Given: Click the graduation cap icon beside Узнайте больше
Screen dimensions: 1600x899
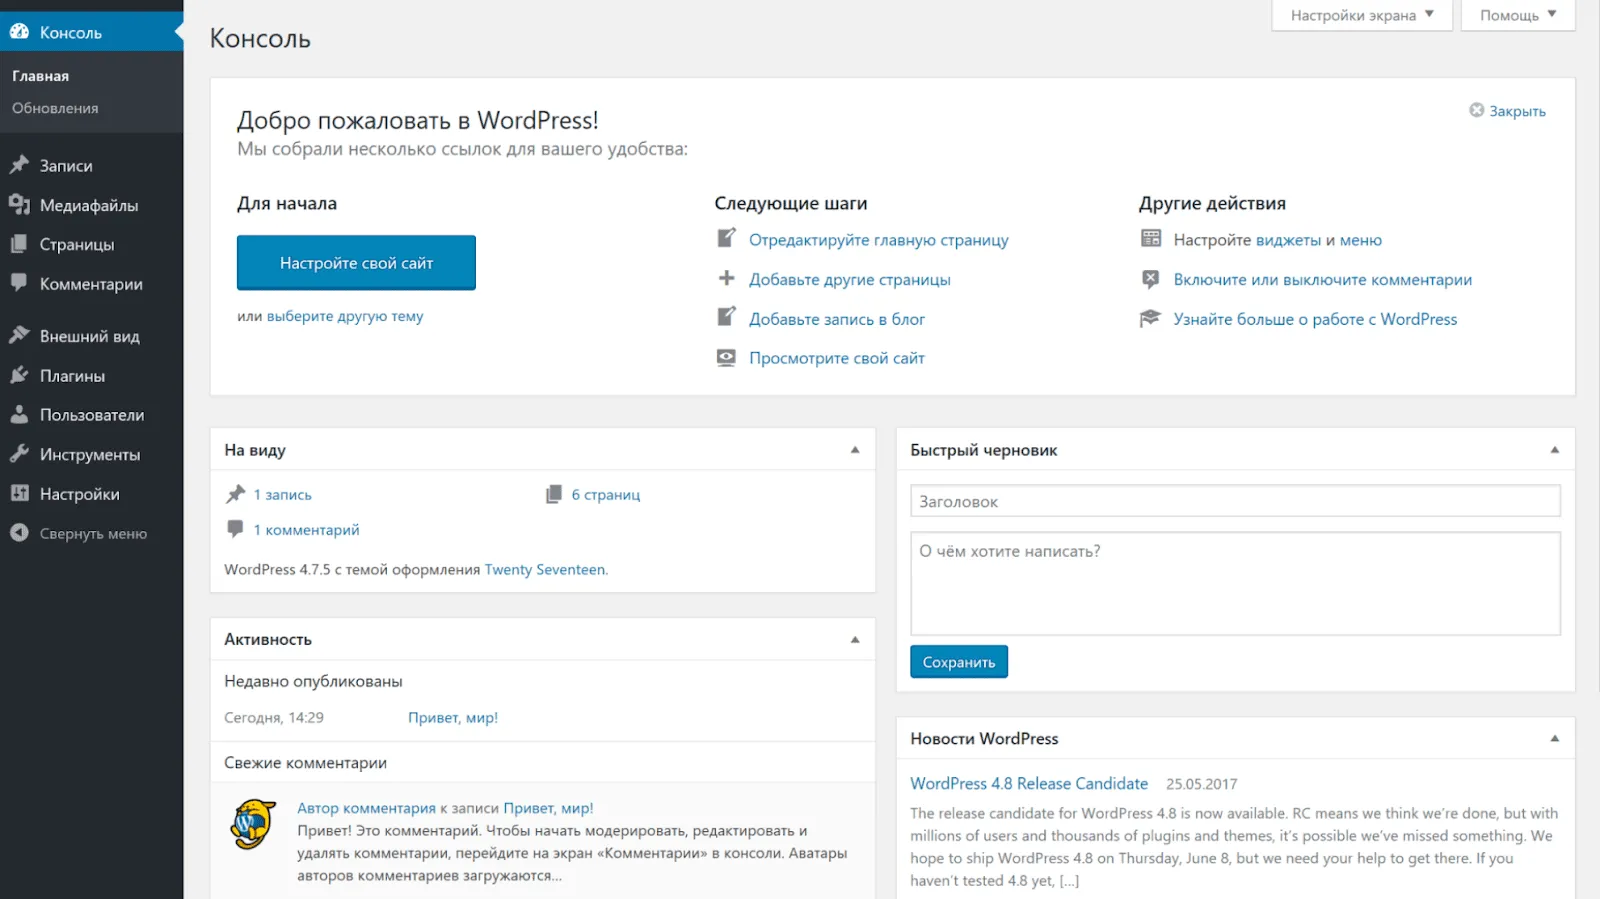Looking at the screenshot, I should click(1151, 318).
